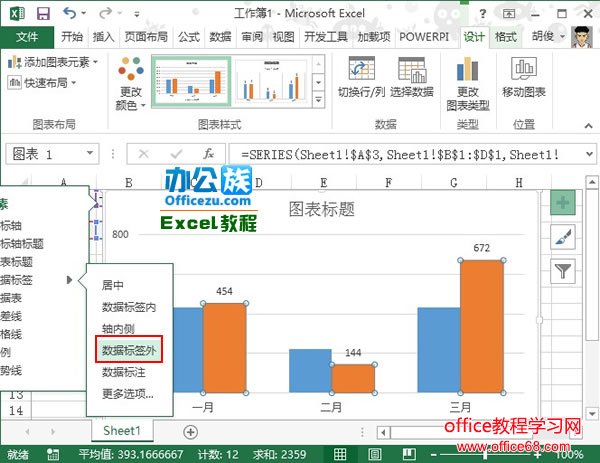Click the Save icon in quick access toolbar
The height and width of the screenshot is (463, 600).
[43, 14]
